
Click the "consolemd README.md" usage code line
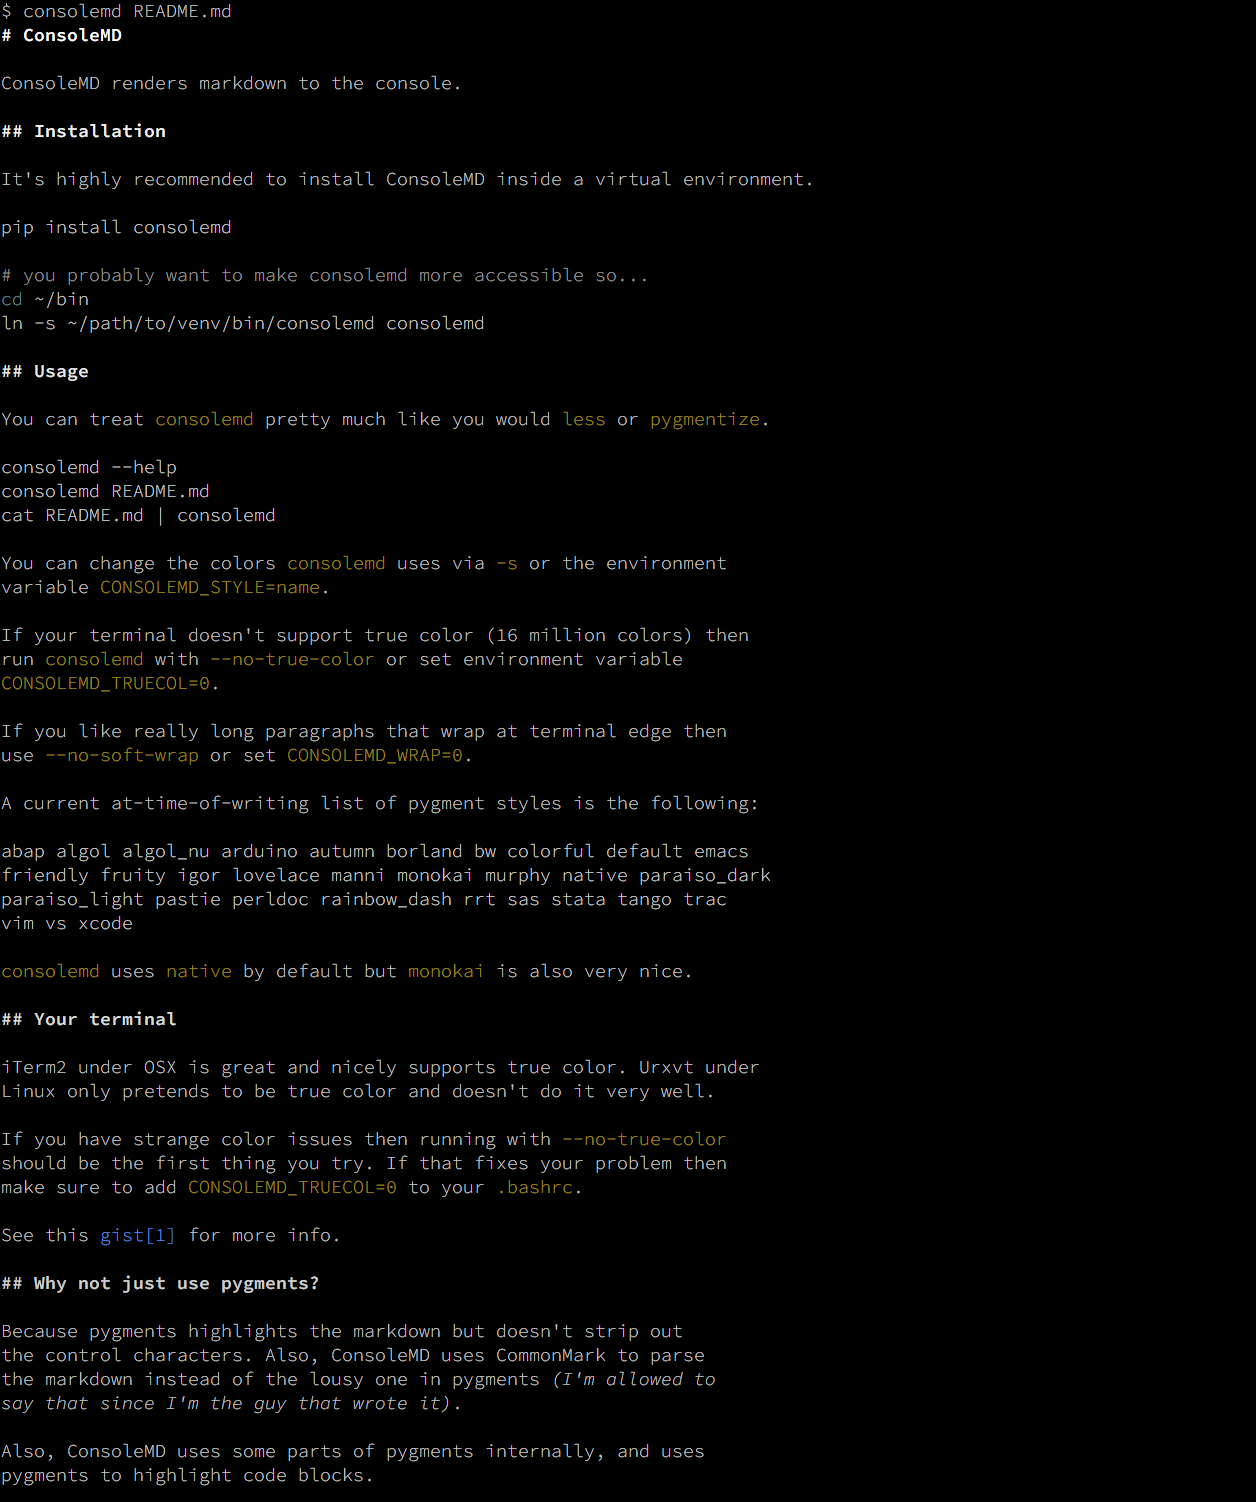tap(105, 491)
